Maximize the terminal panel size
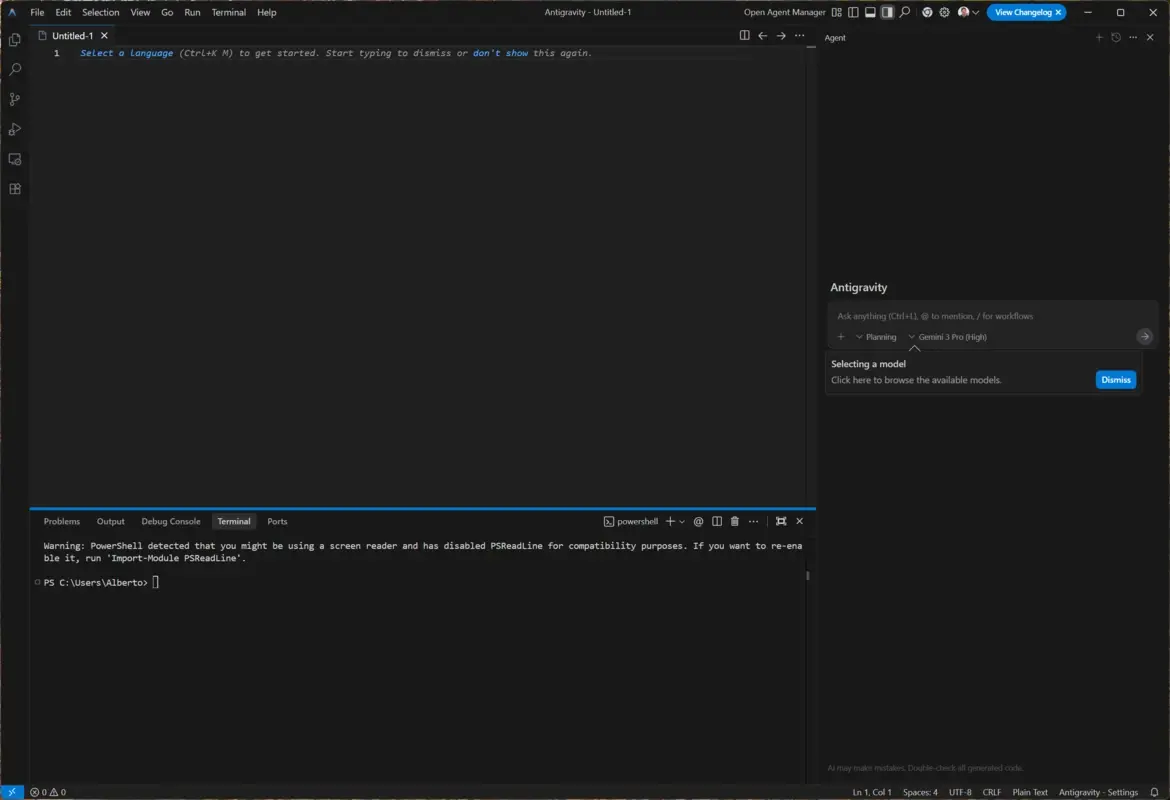The width and height of the screenshot is (1170, 800). 781,520
